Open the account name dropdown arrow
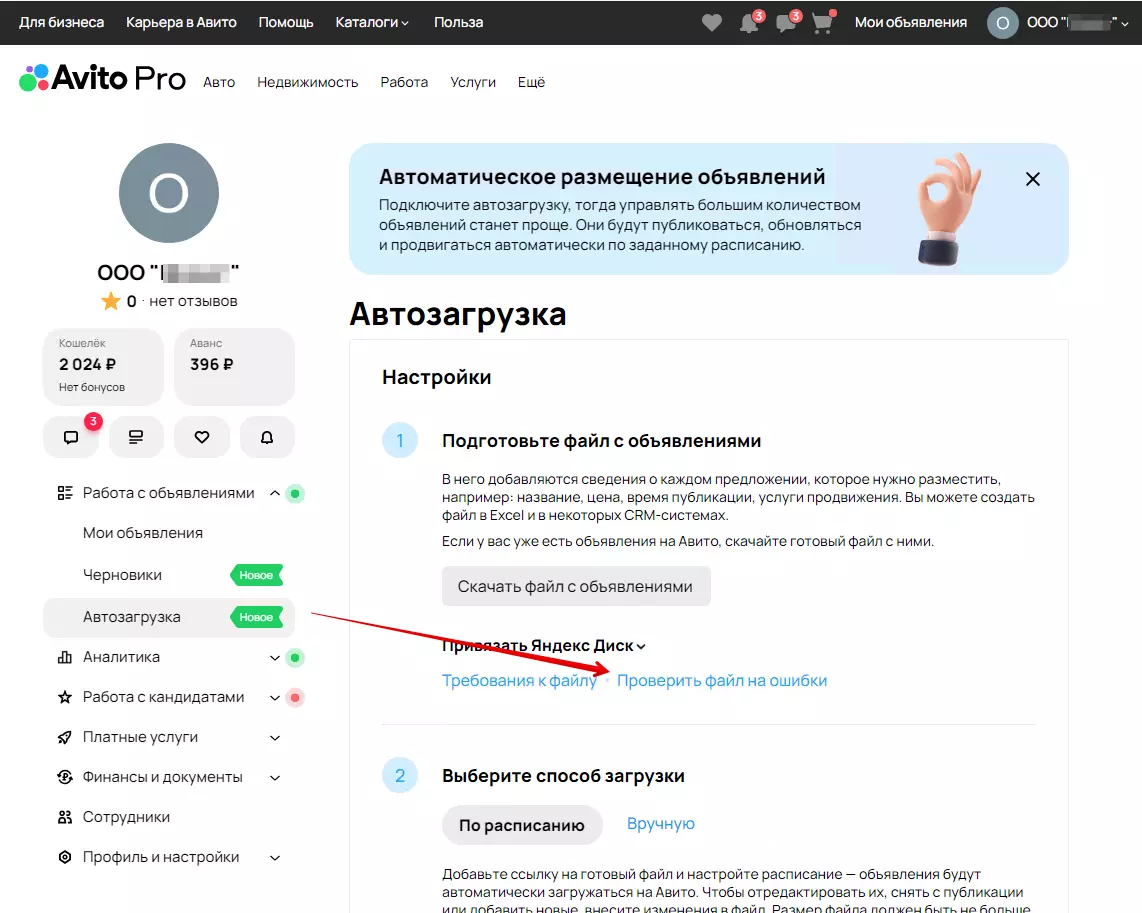 1125,23
